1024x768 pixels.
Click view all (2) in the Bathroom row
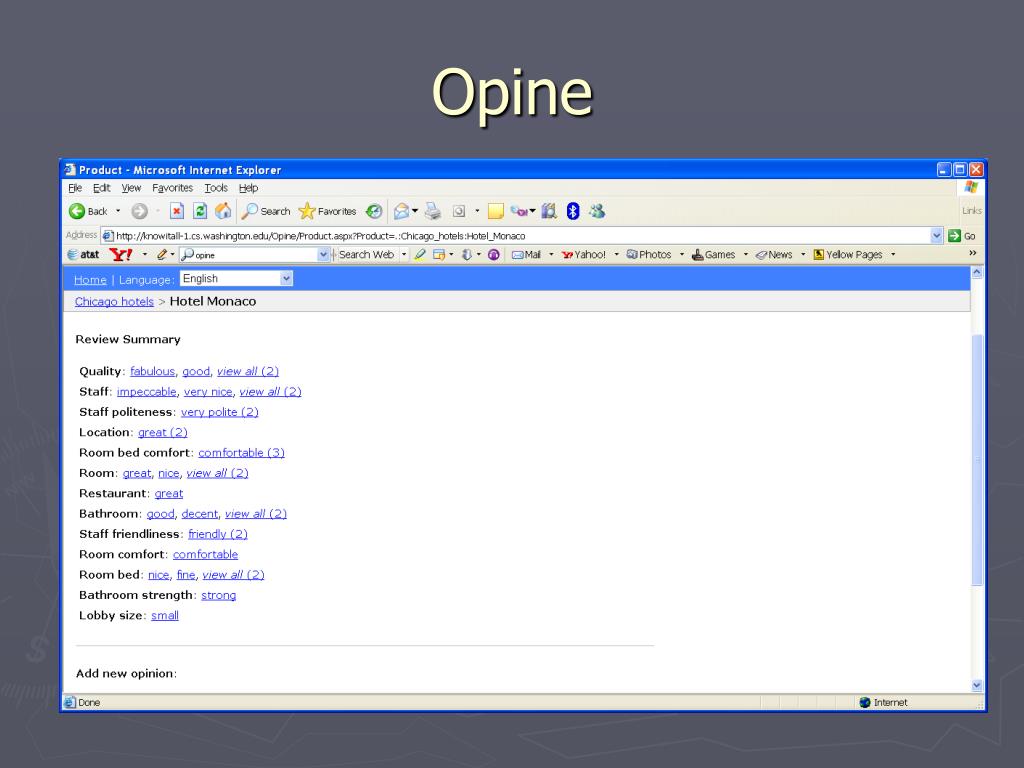pyautogui.click(x=256, y=514)
